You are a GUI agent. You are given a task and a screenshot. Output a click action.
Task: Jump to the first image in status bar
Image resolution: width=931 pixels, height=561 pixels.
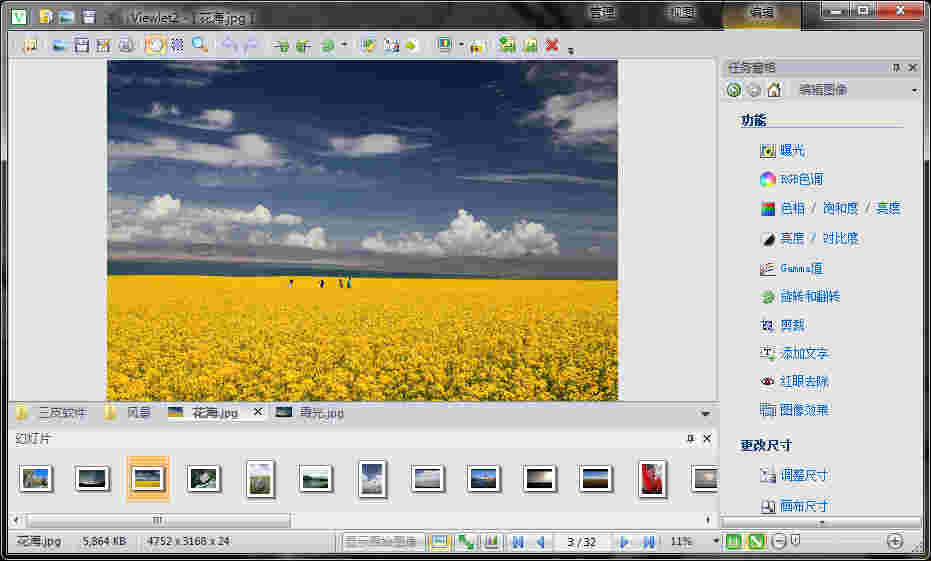pos(517,542)
